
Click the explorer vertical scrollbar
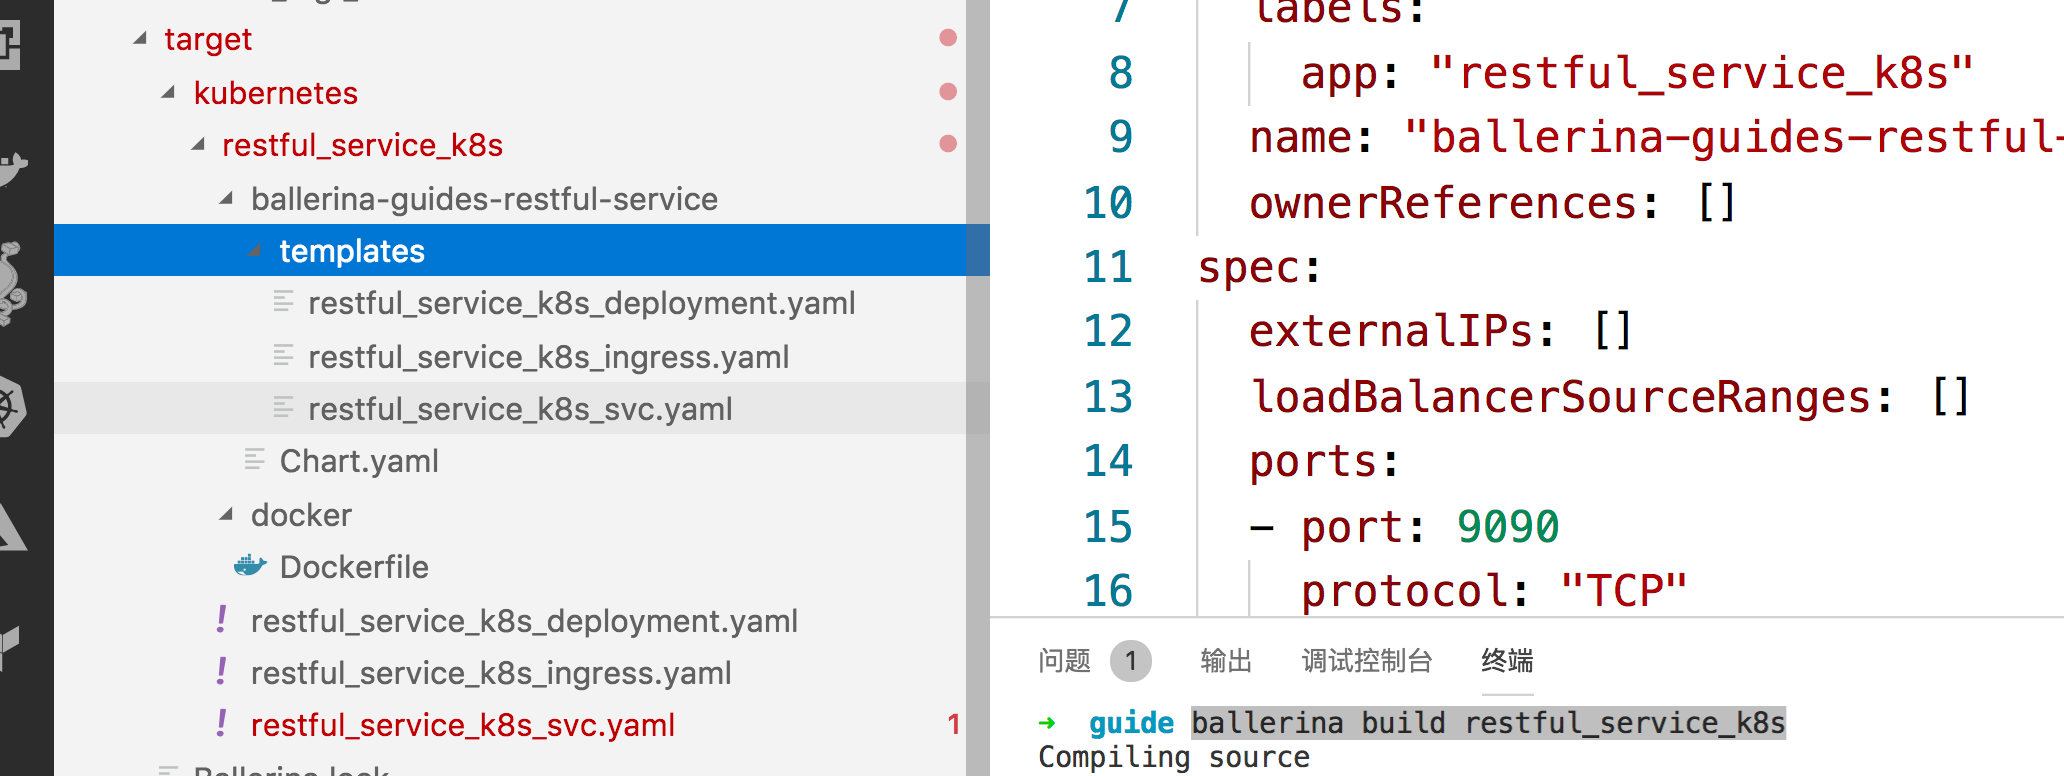978,388
